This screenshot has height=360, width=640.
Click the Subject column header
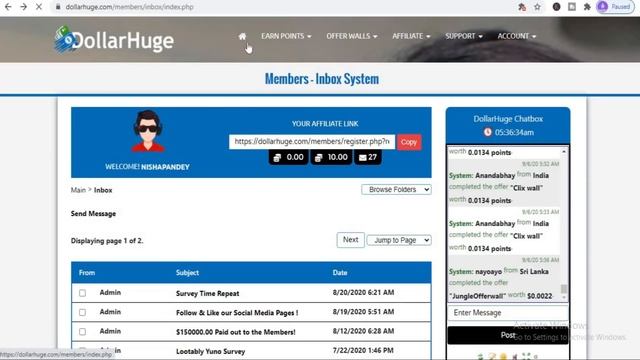pyautogui.click(x=187, y=273)
